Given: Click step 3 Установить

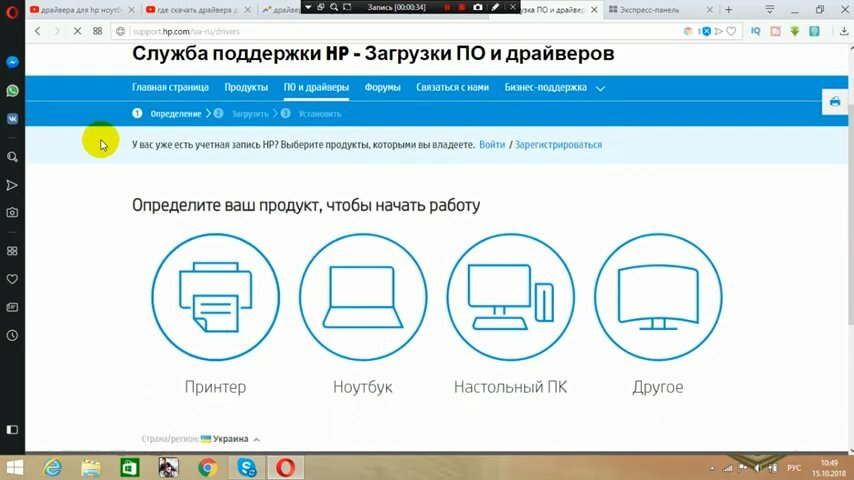Looking at the screenshot, I should pyautogui.click(x=312, y=113).
